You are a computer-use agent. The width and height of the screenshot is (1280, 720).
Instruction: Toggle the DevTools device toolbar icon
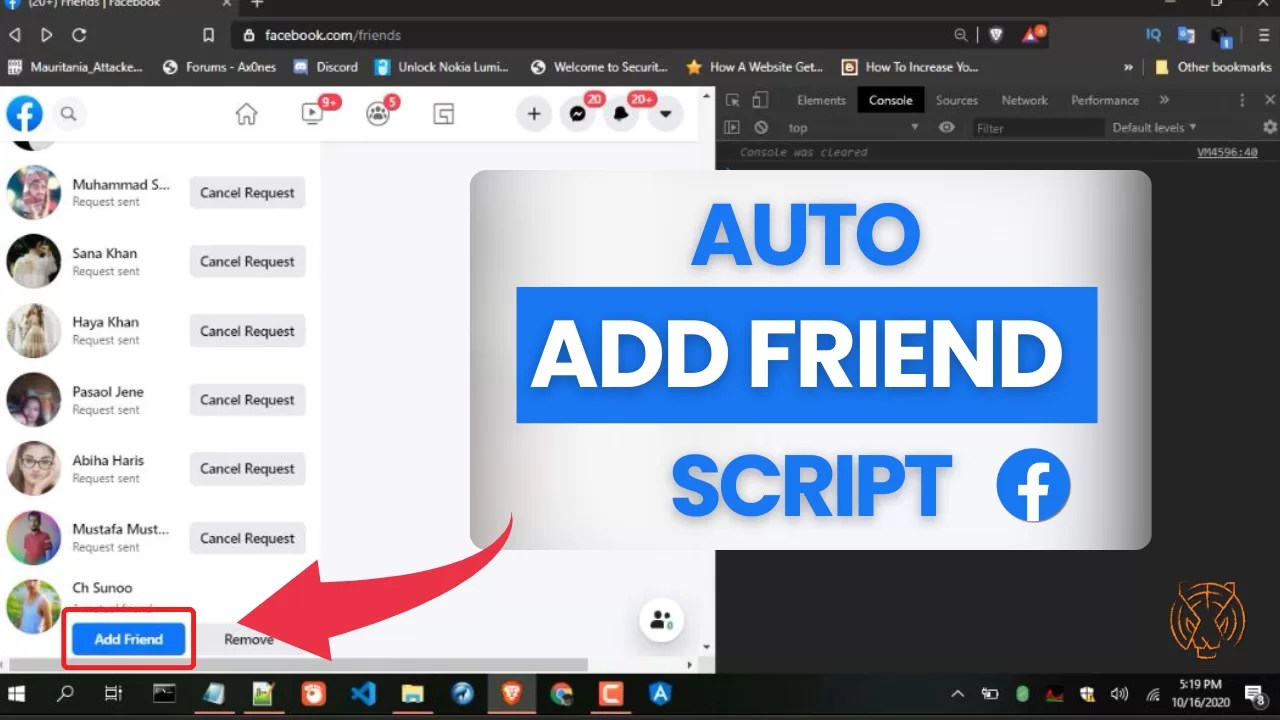coord(760,100)
